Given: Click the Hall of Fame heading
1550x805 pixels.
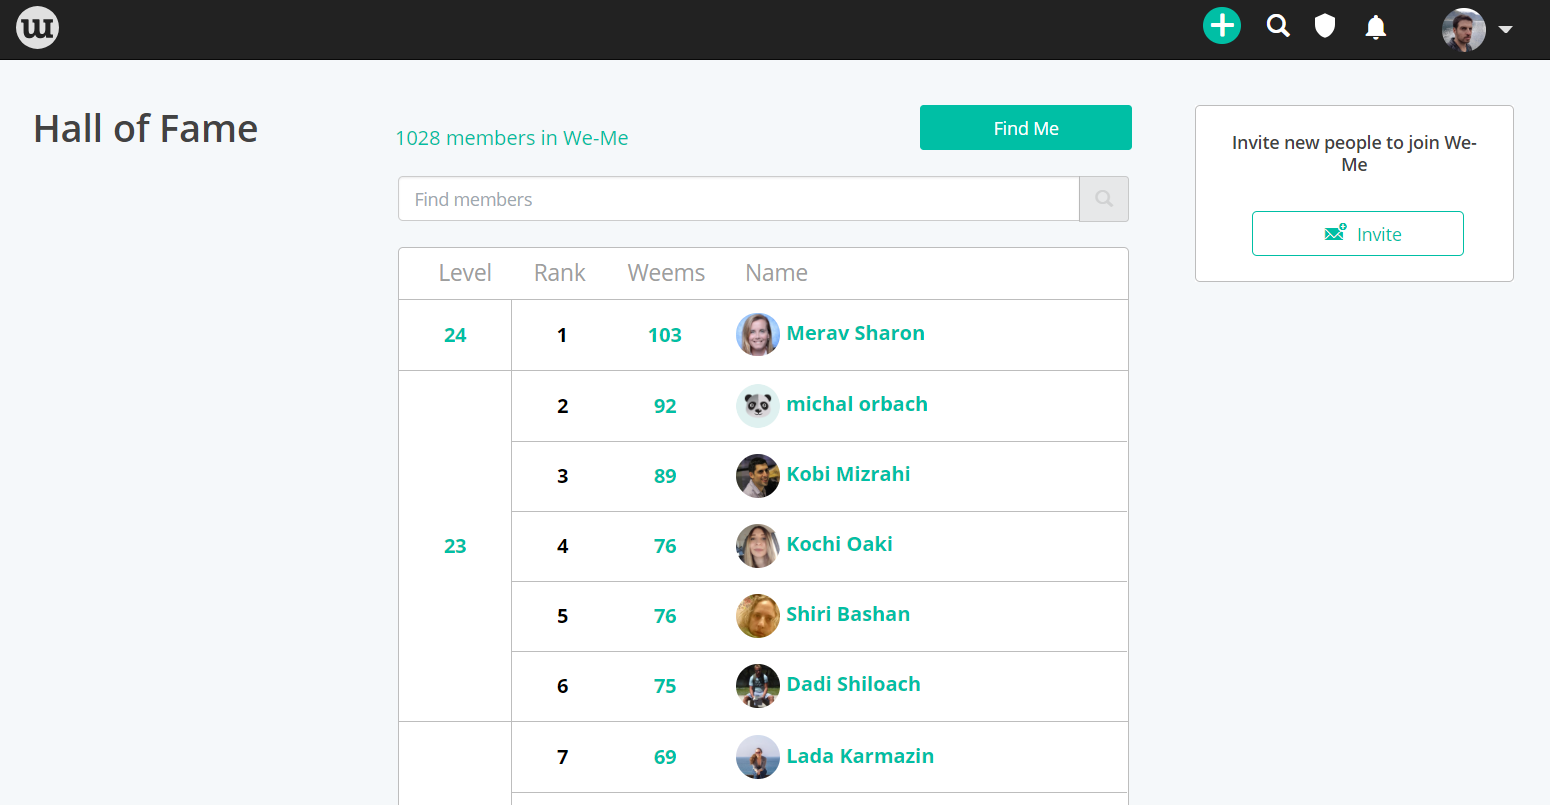Looking at the screenshot, I should coord(146,128).
